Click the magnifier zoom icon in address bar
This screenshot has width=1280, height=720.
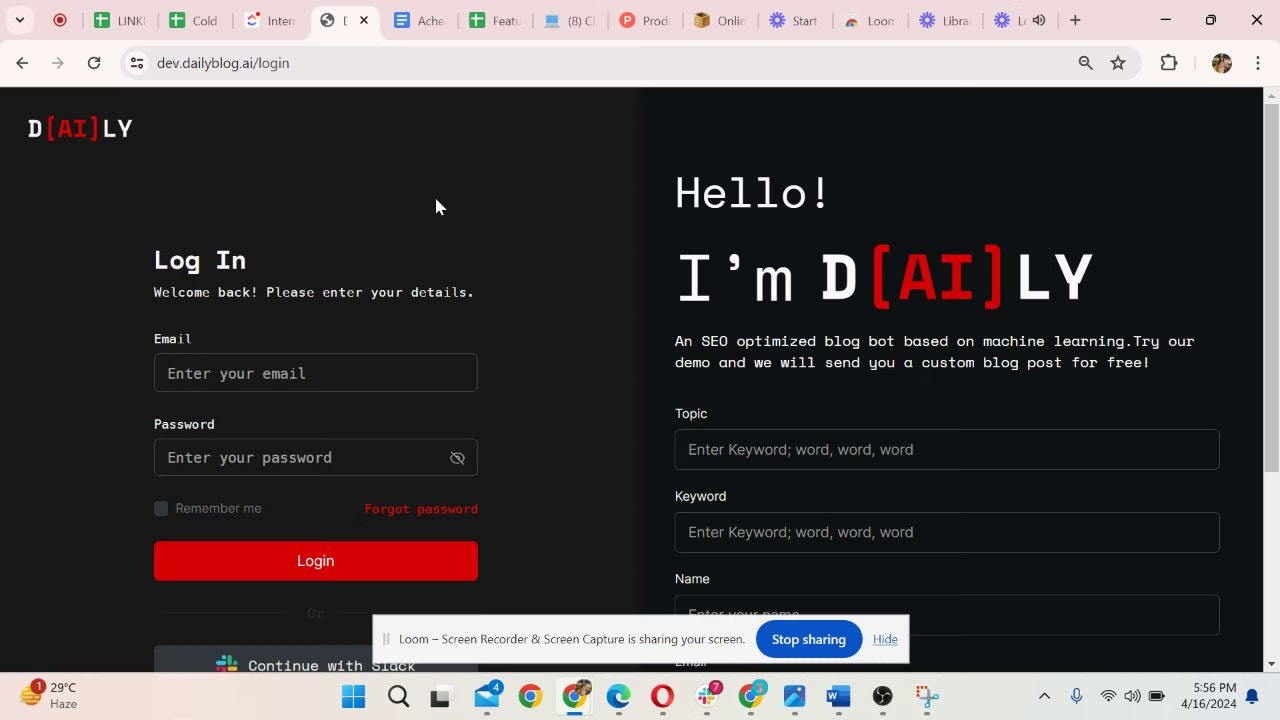point(1085,62)
